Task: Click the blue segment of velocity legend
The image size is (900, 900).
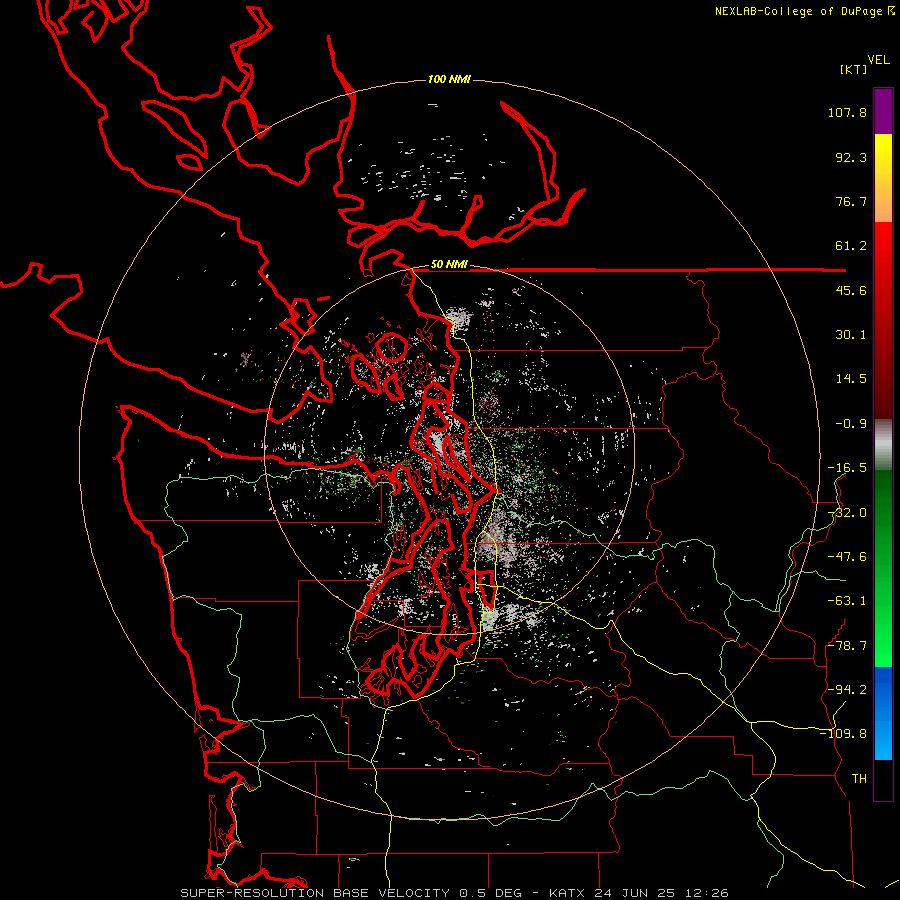Action: click(883, 713)
